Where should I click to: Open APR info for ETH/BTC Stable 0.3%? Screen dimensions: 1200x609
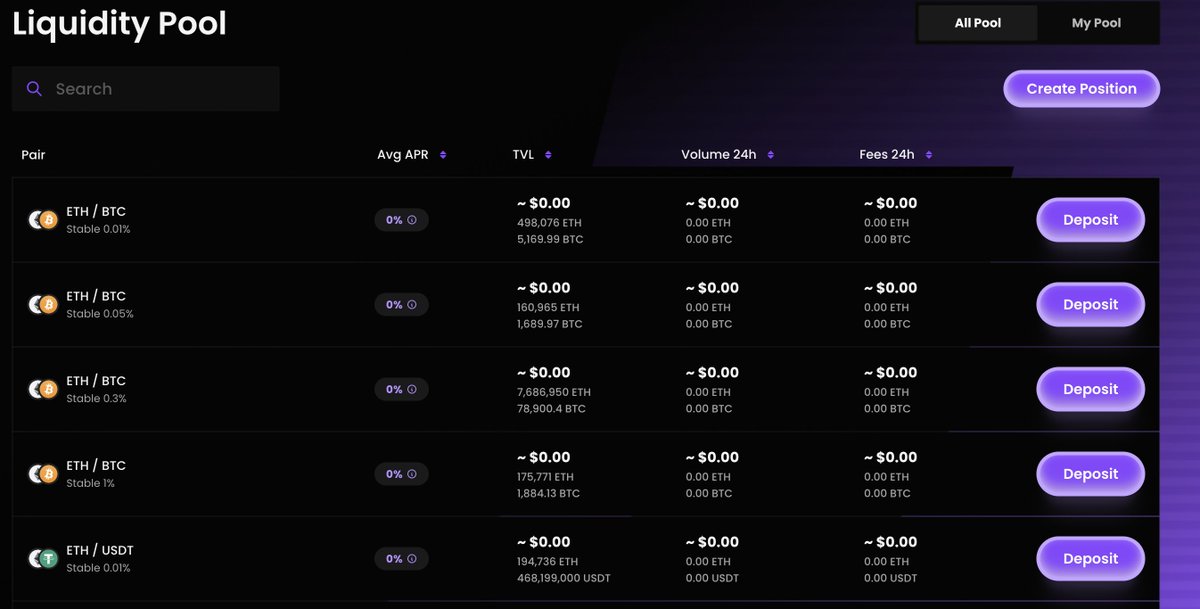pos(412,389)
